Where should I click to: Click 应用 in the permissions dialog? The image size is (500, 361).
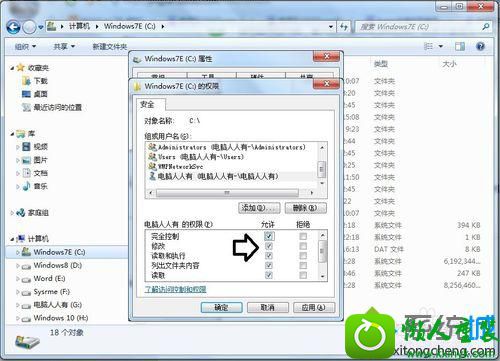coord(314,308)
